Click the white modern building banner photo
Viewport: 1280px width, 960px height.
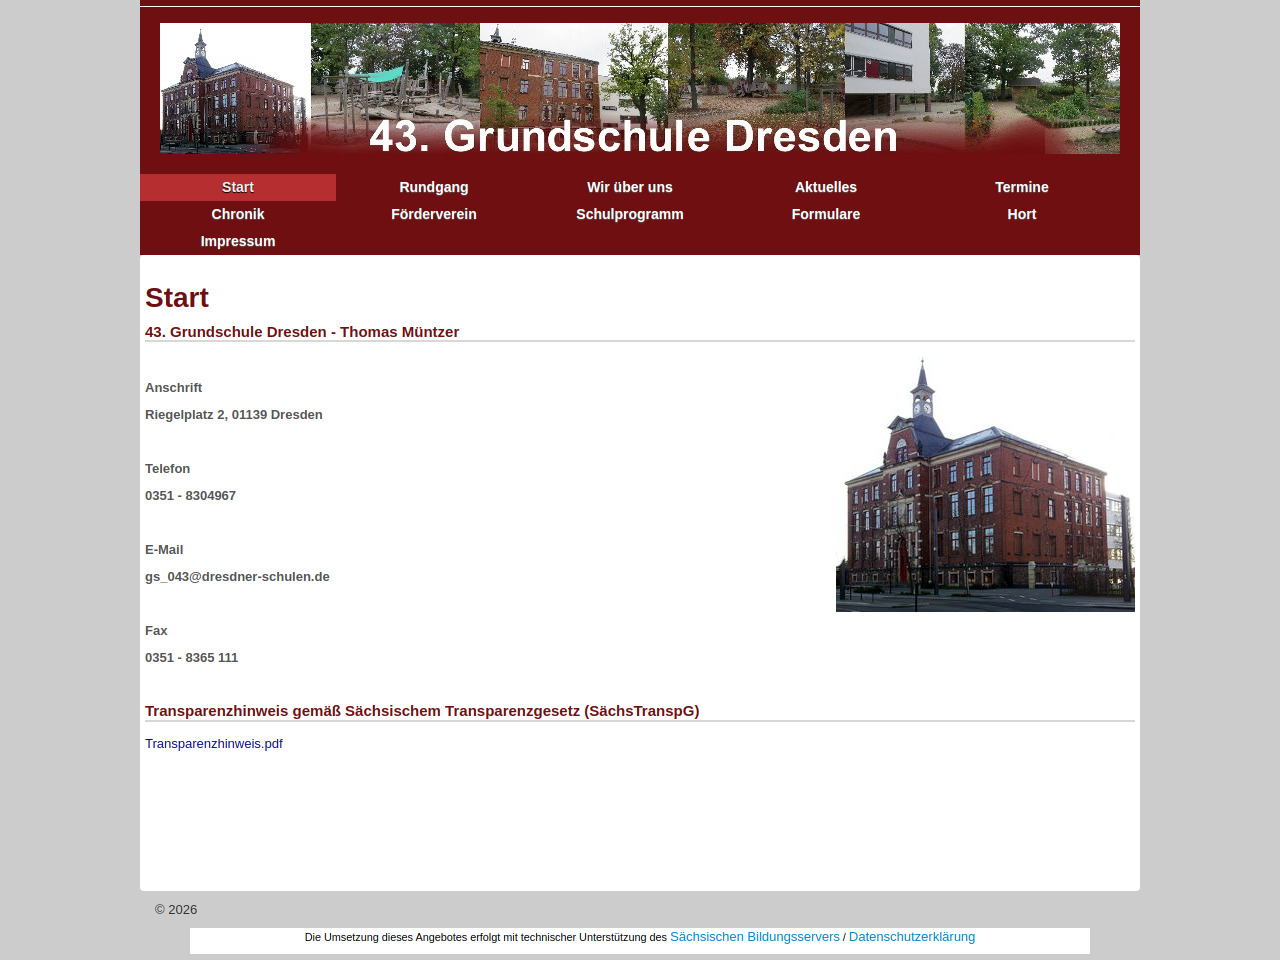coord(886,60)
